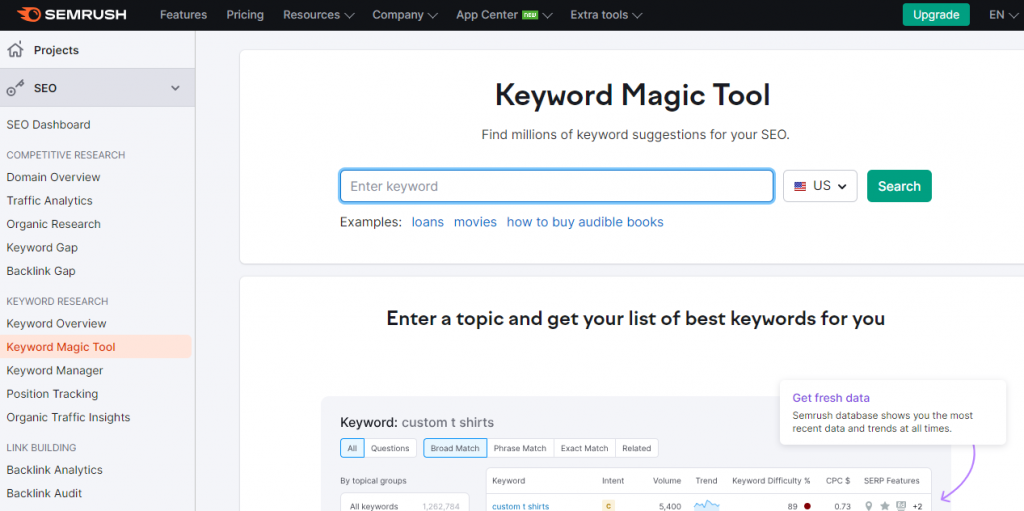Image resolution: width=1024 pixels, height=511 pixels.
Task: Click the green Search button
Action: click(x=899, y=186)
